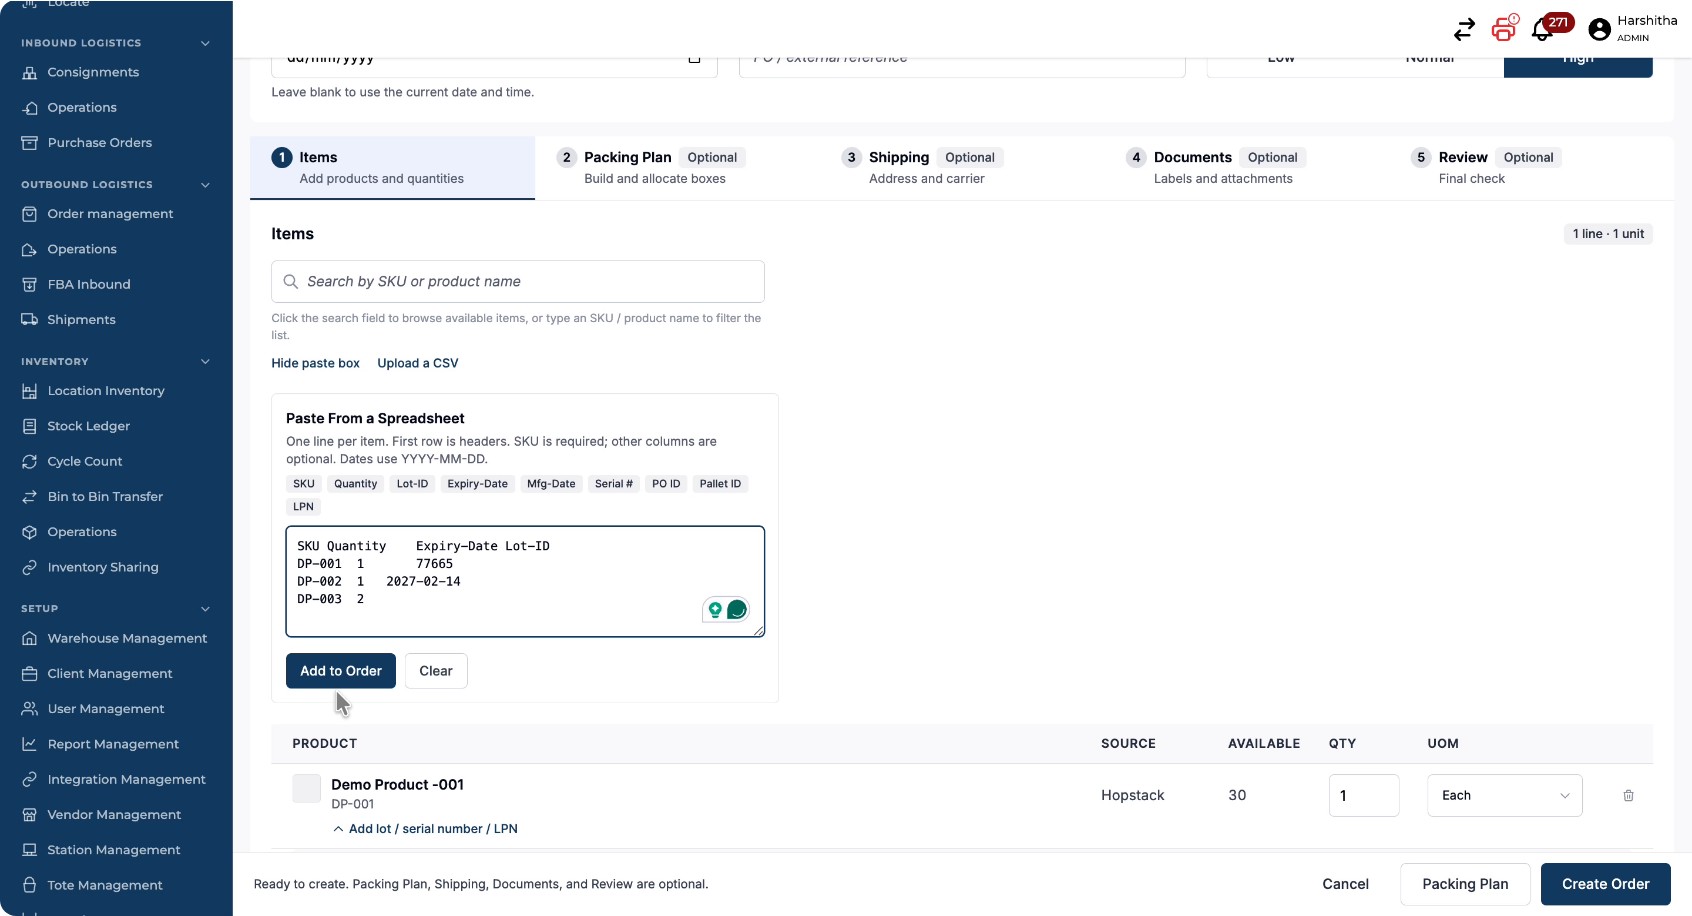Screen dimensions: 1692x916
Task: Click the Cycle Count refresh icon
Action: pos(30,462)
